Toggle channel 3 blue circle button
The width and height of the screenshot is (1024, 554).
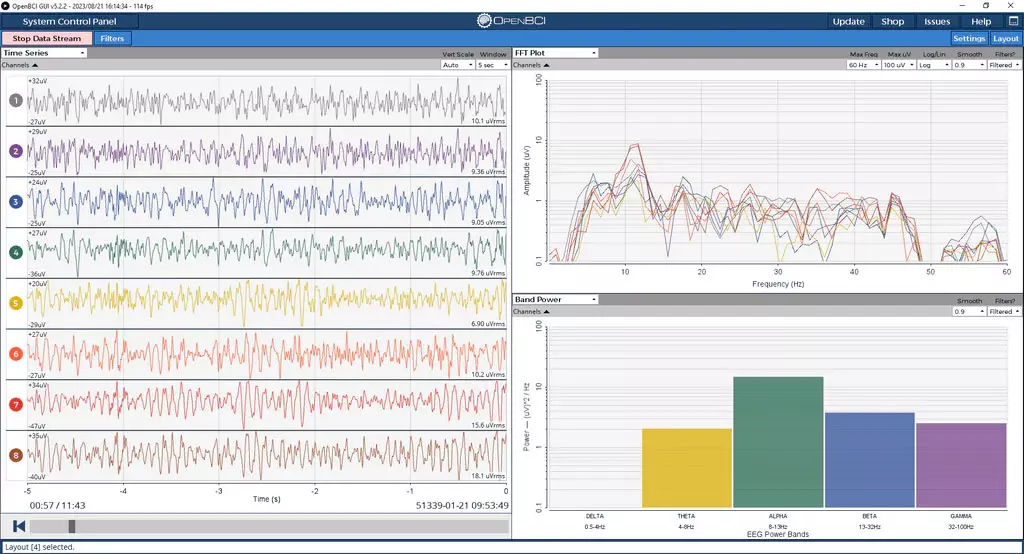click(15, 202)
